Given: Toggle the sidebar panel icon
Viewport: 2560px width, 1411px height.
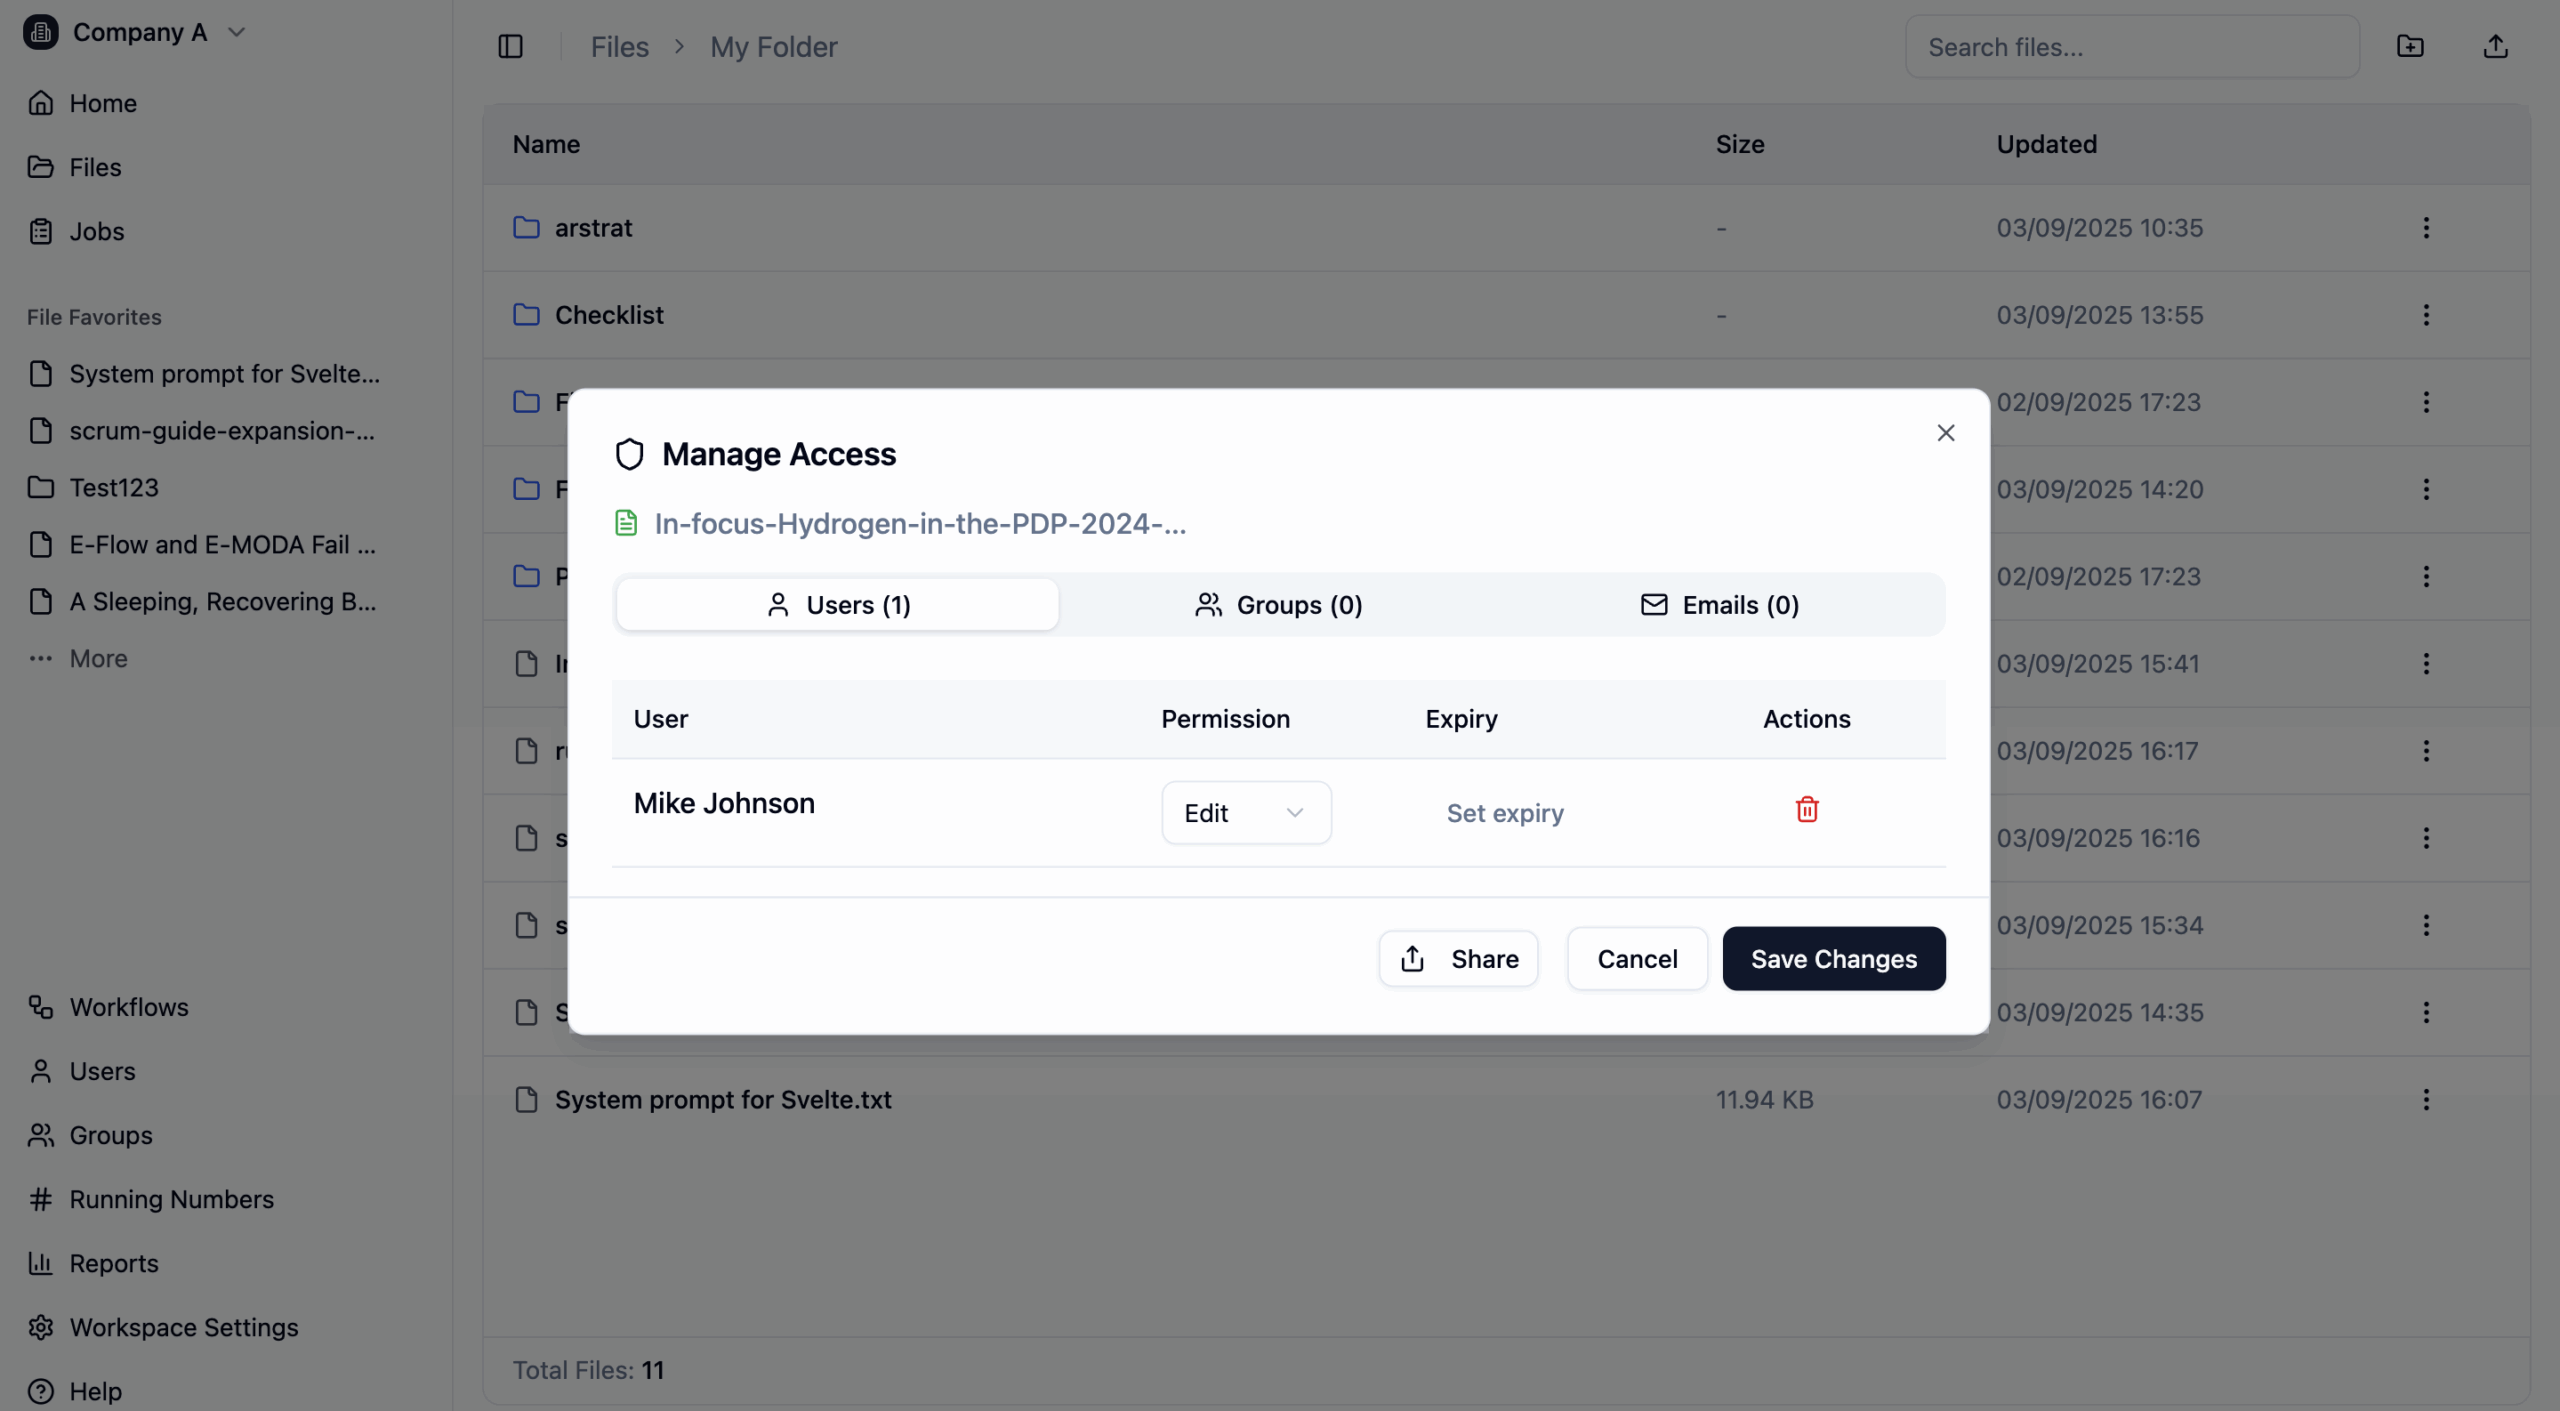Looking at the screenshot, I should [x=510, y=47].
